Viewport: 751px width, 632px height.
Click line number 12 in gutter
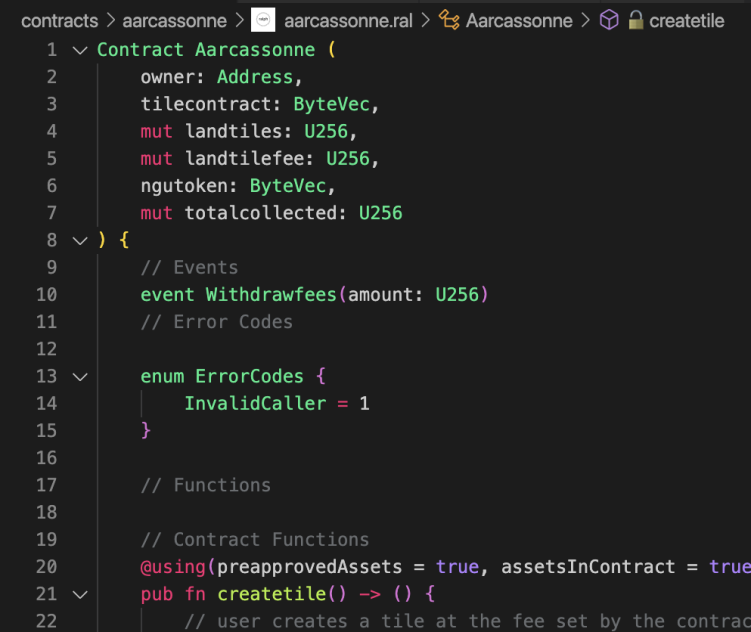46,349
